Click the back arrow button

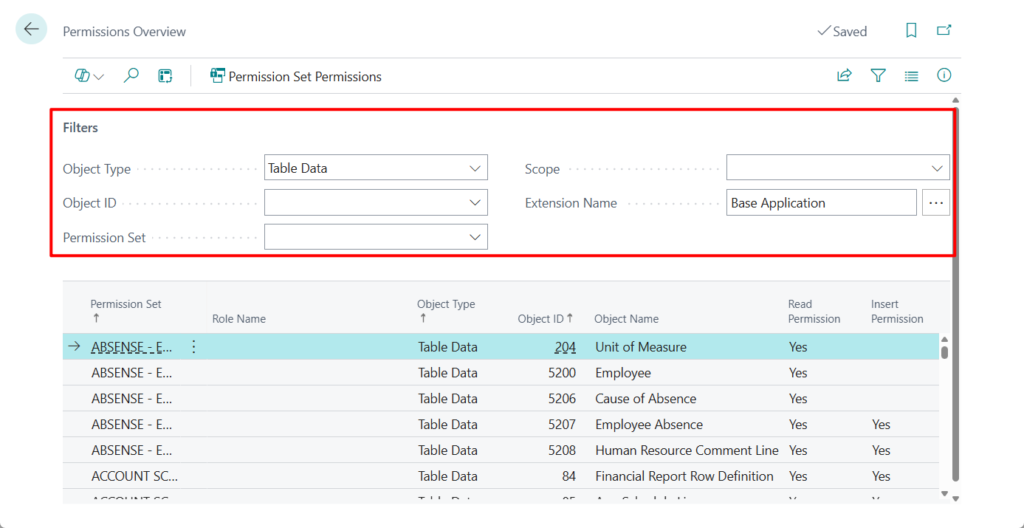click(x=31, y=30)
